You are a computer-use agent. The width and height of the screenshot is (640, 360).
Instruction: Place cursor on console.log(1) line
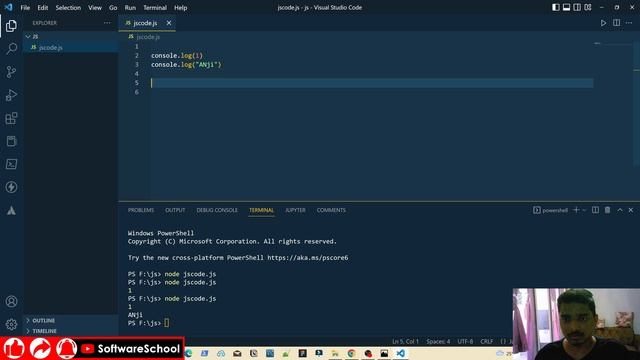[177, 56]
